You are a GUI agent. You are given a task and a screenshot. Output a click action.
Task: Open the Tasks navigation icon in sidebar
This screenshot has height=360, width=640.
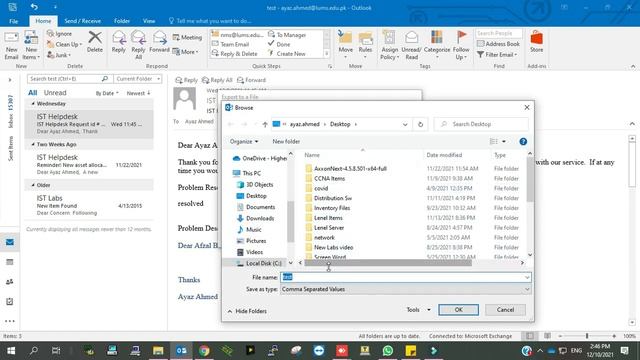pyautogui.click(x=10, y=301)
